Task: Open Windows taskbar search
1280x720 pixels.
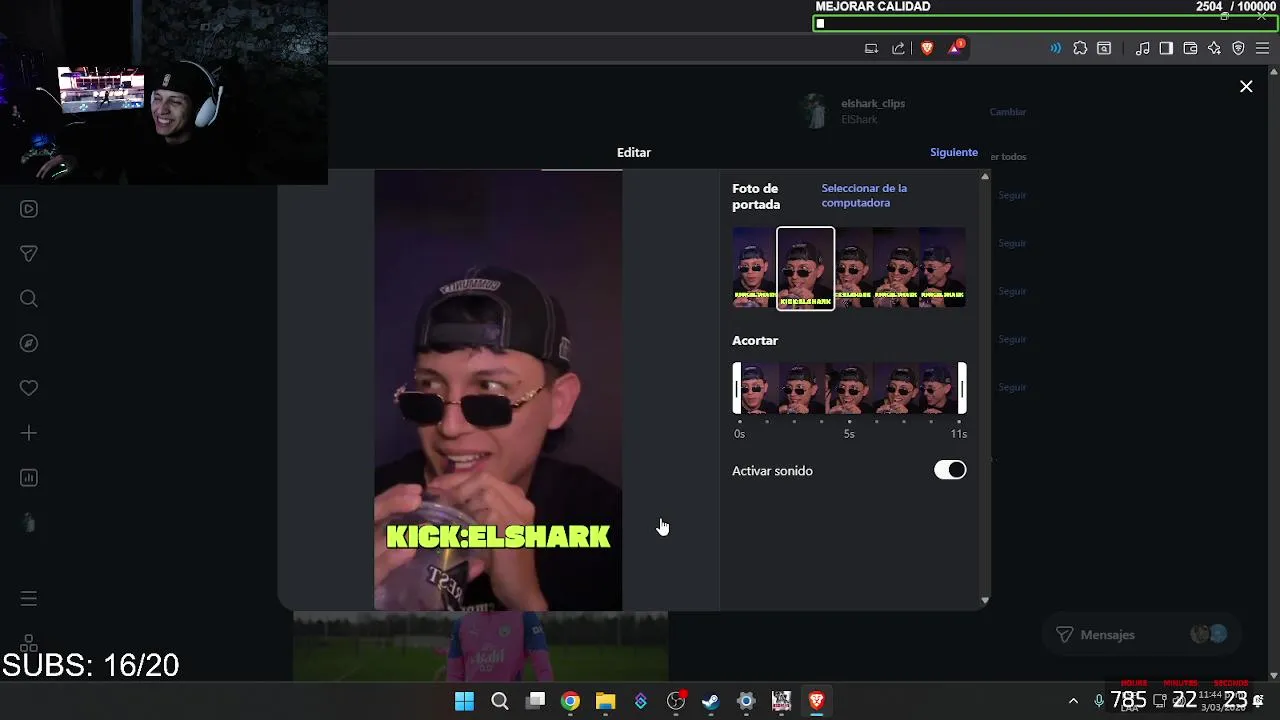Action: [x=500, y=701]
